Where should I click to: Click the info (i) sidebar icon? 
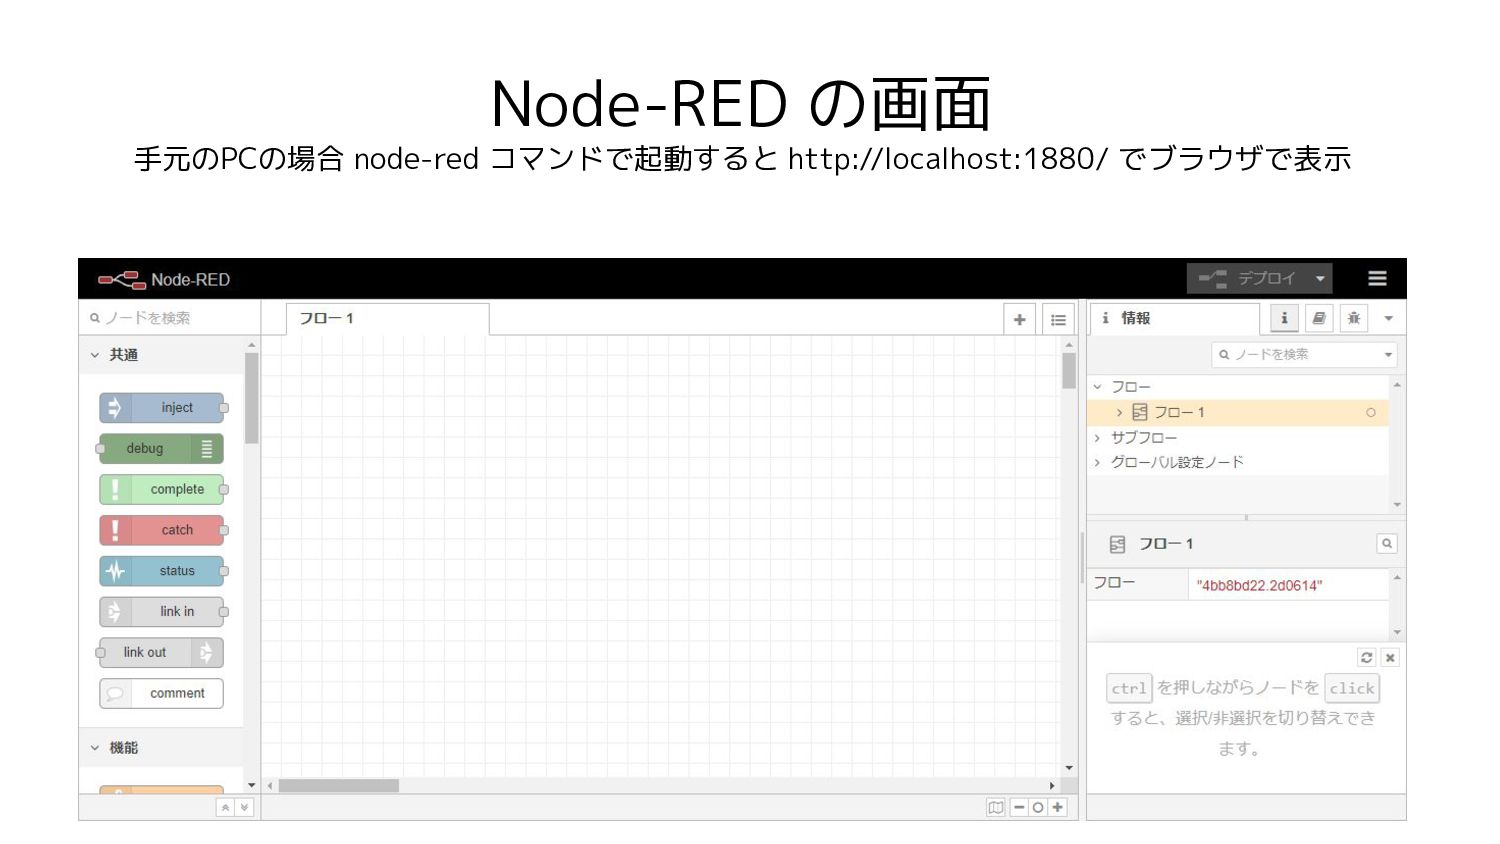coord(1285,318)
